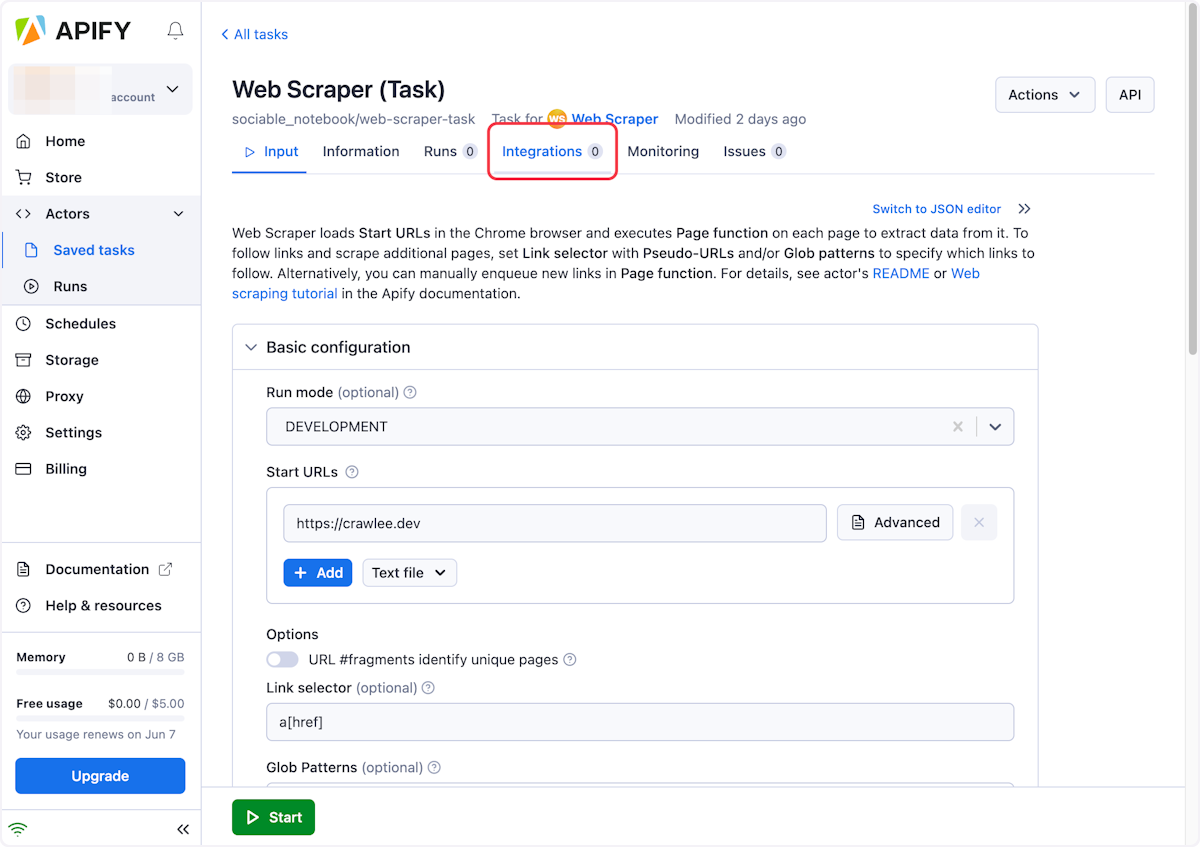Click Link selector help icon

click(428, 688)
